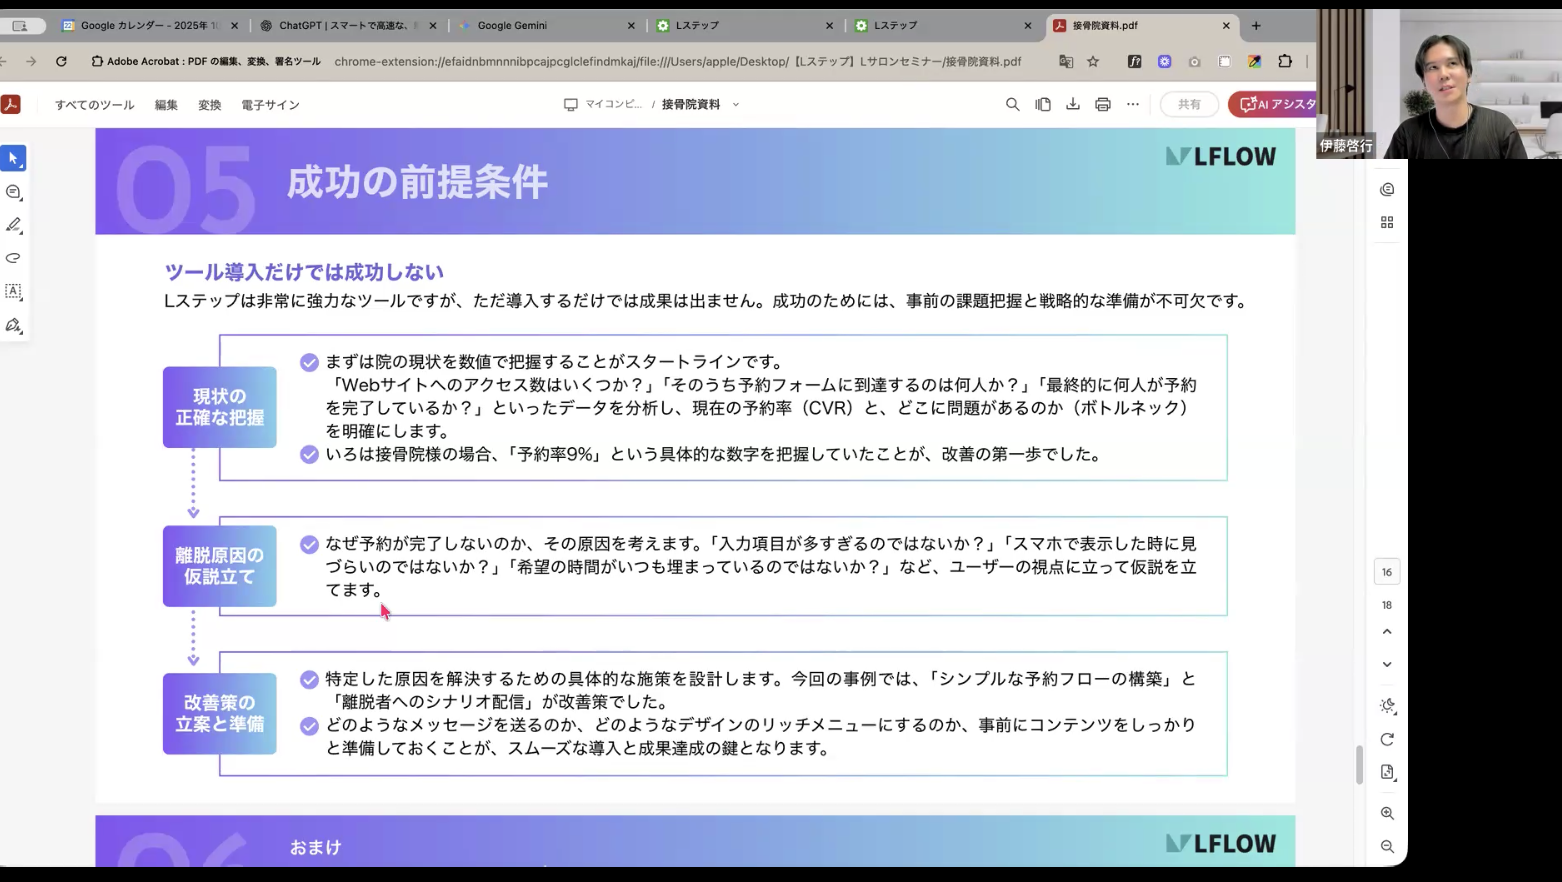Click the 共有 share button
The width and height of the screenshot is (1562, 882).
1189,104
